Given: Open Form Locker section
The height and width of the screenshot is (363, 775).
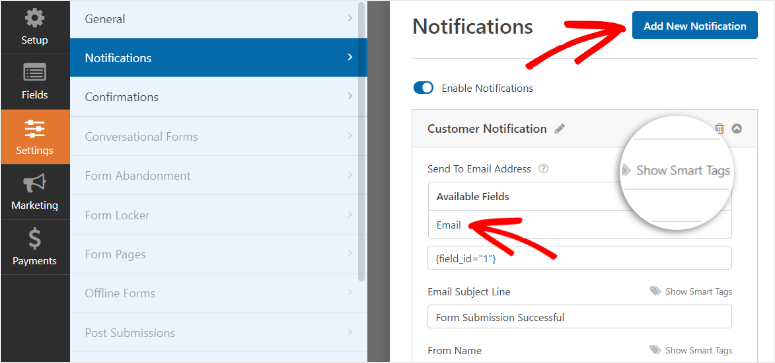Looking at the screenshot, I should 218,215.
